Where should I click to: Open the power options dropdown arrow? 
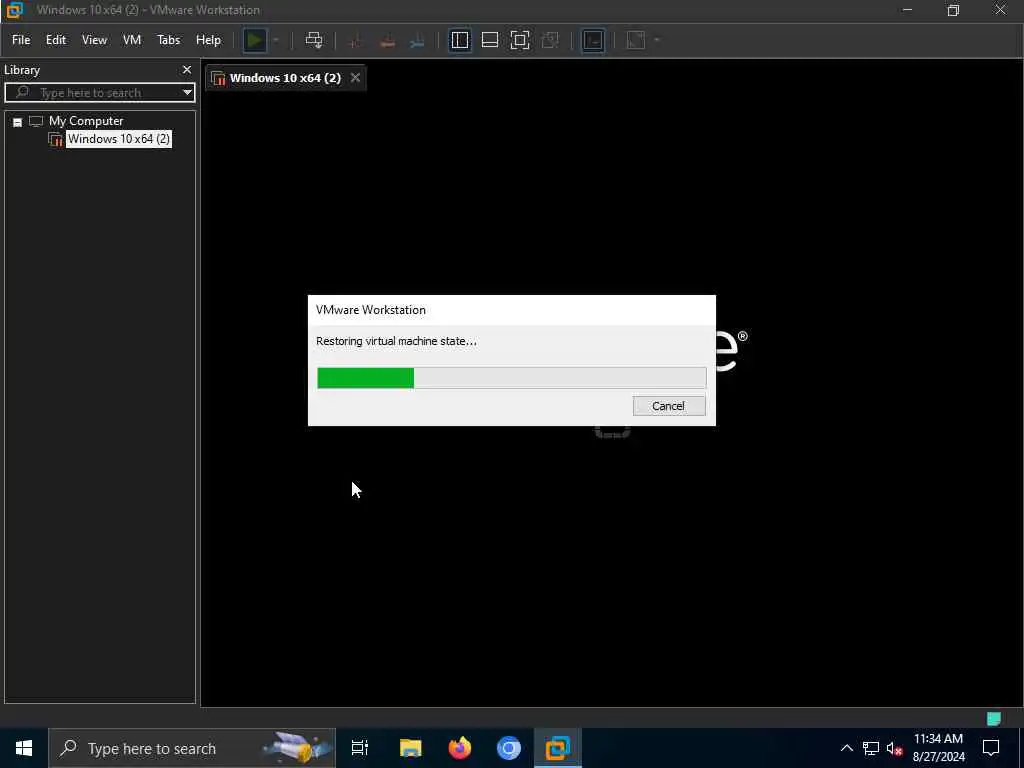[276, 40]
